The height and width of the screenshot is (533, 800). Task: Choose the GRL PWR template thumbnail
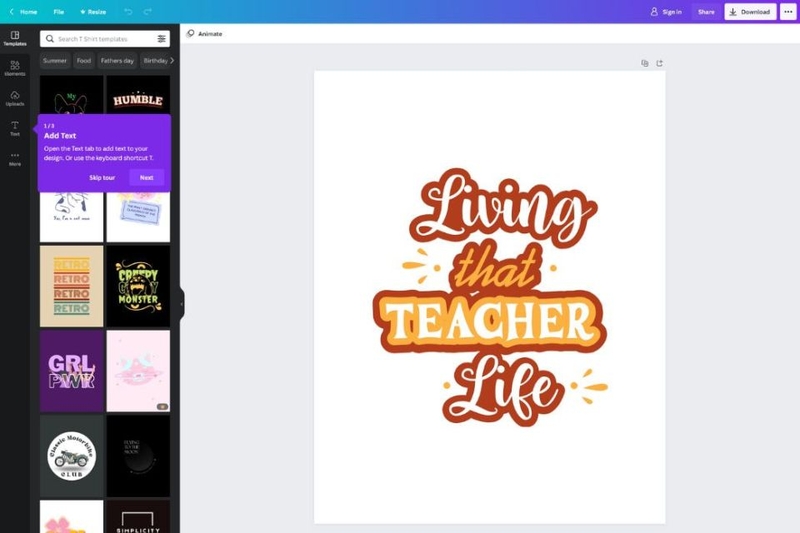(x=71, y=371)
